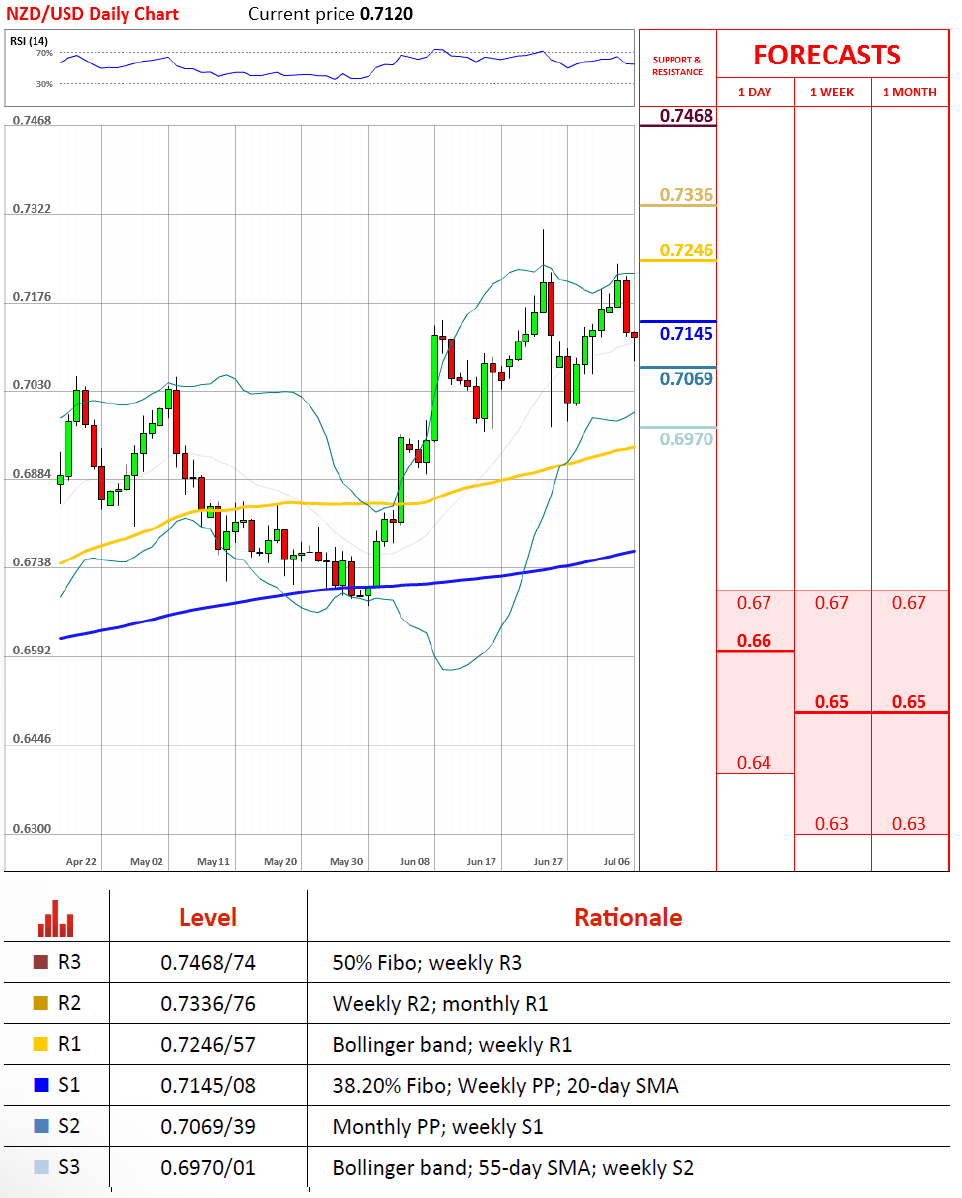
Task: Click the red bar chart icon
Action: click(56, 918)
